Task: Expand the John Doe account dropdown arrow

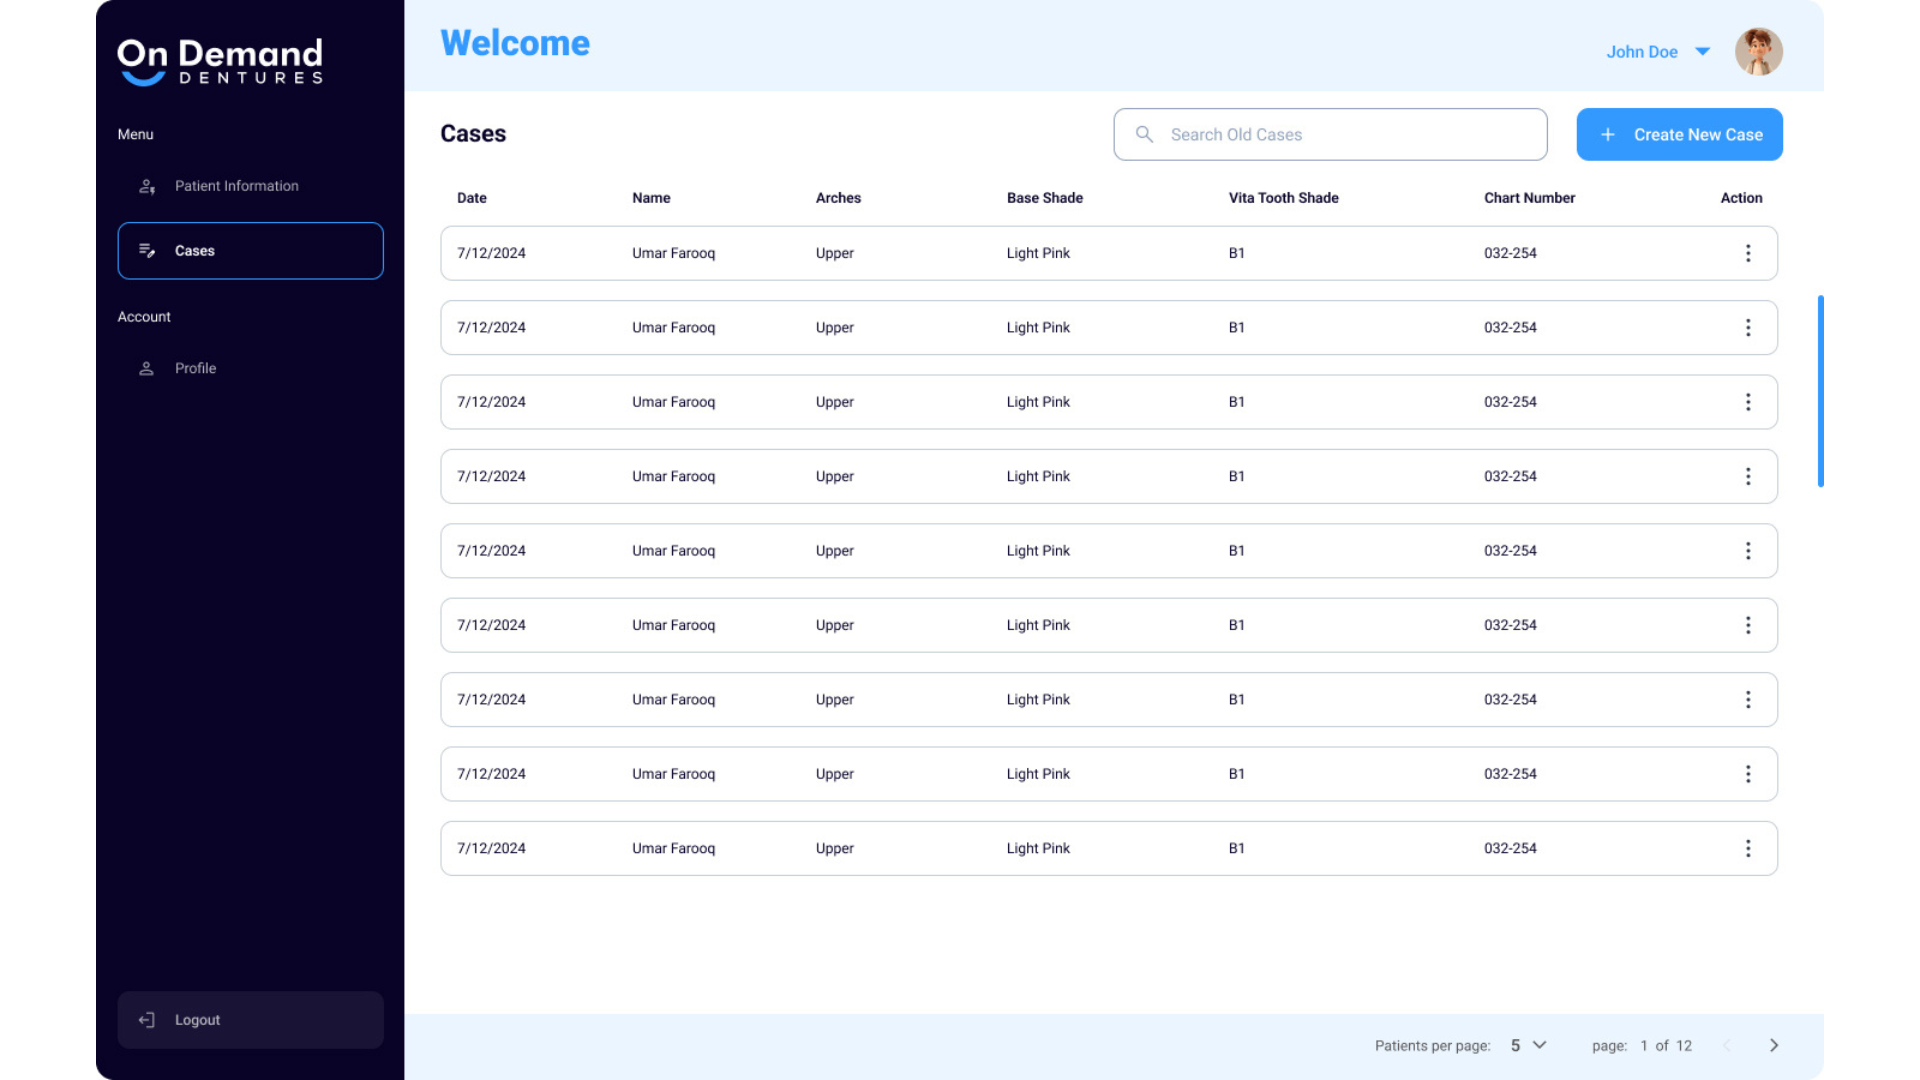Action: coord(1703,52)
